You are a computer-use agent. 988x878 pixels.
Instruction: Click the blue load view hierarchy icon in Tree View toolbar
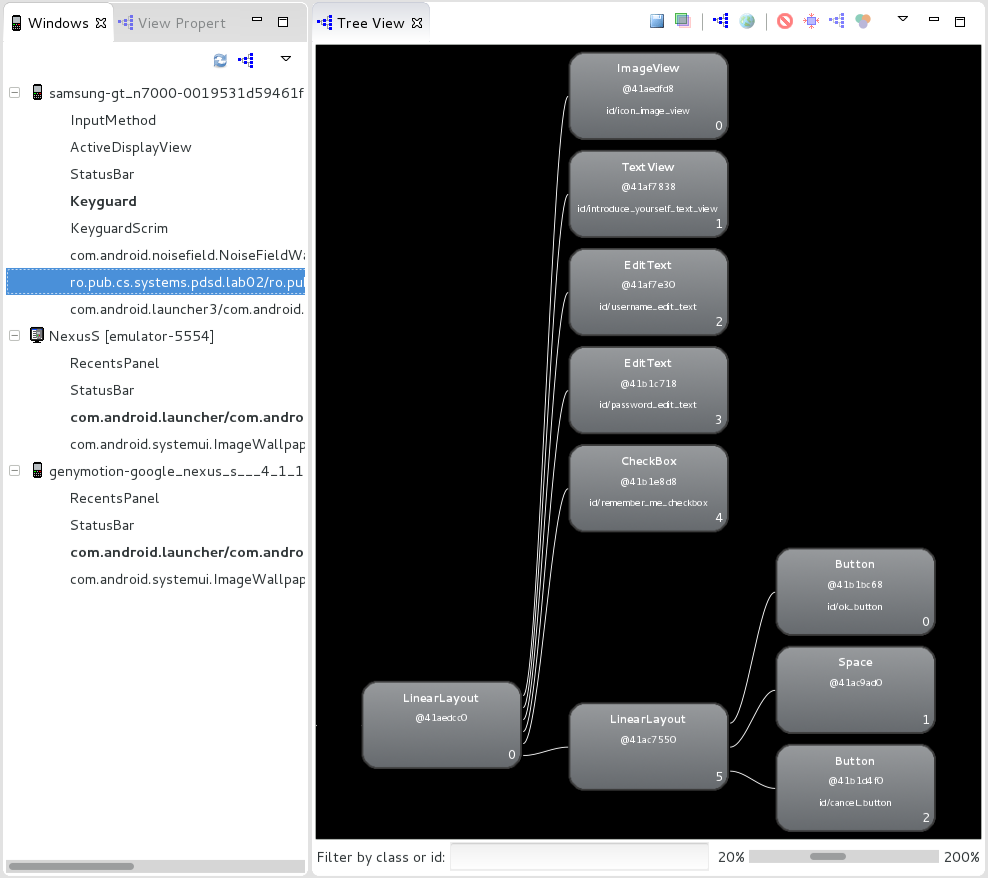(721, 21)
